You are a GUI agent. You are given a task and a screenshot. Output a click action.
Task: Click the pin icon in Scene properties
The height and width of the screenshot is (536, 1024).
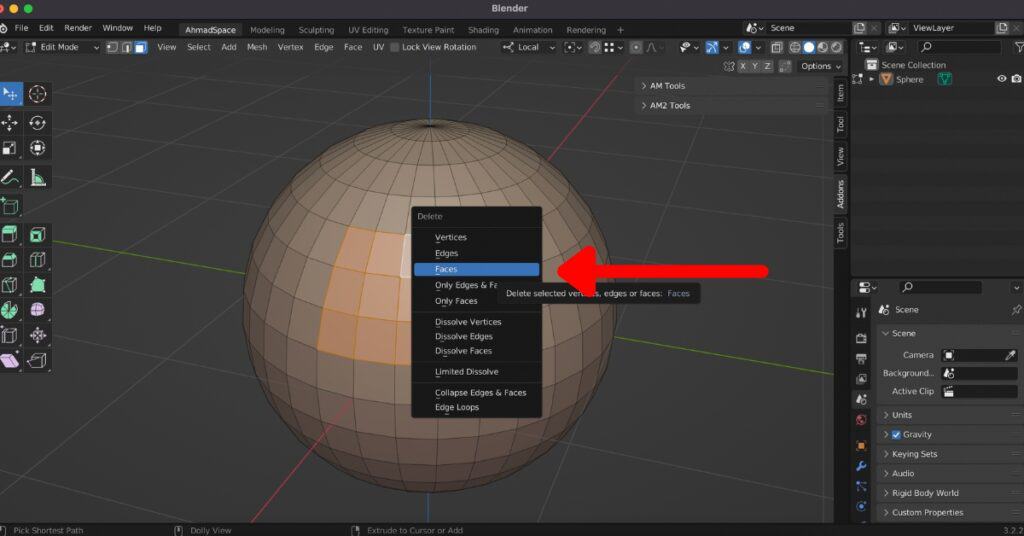1016,309
